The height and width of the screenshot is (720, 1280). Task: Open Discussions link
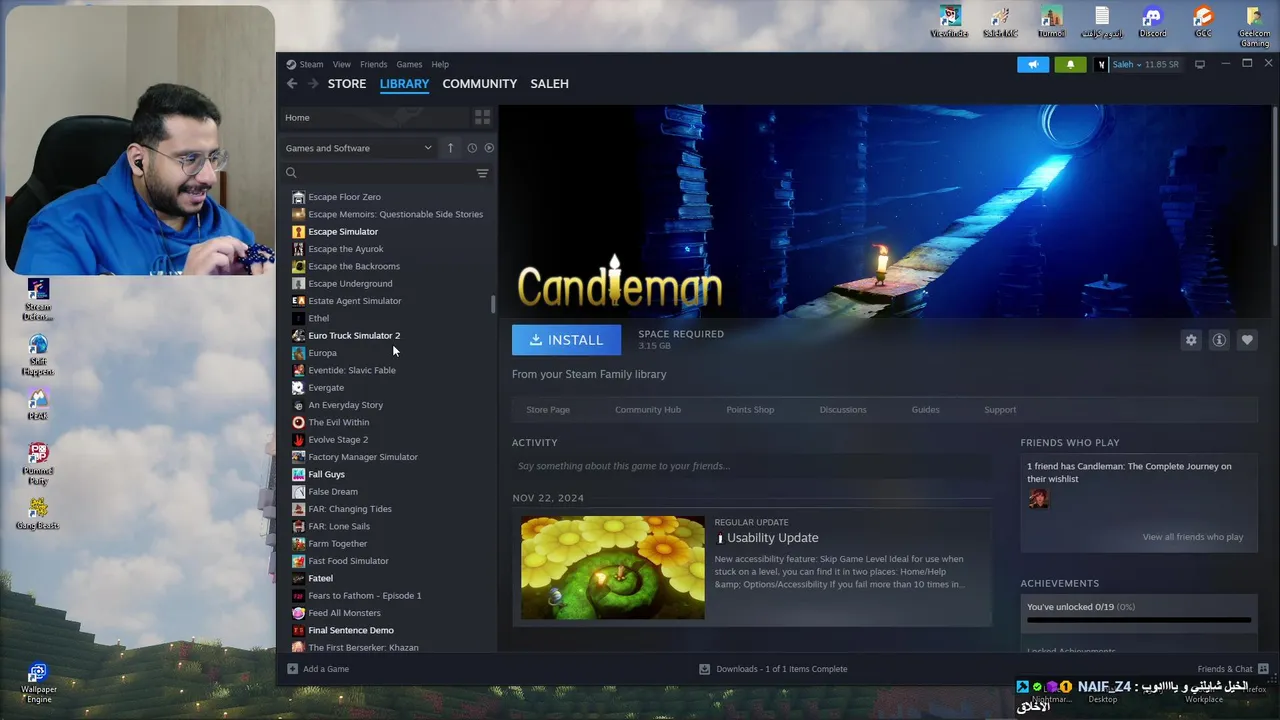843,409
